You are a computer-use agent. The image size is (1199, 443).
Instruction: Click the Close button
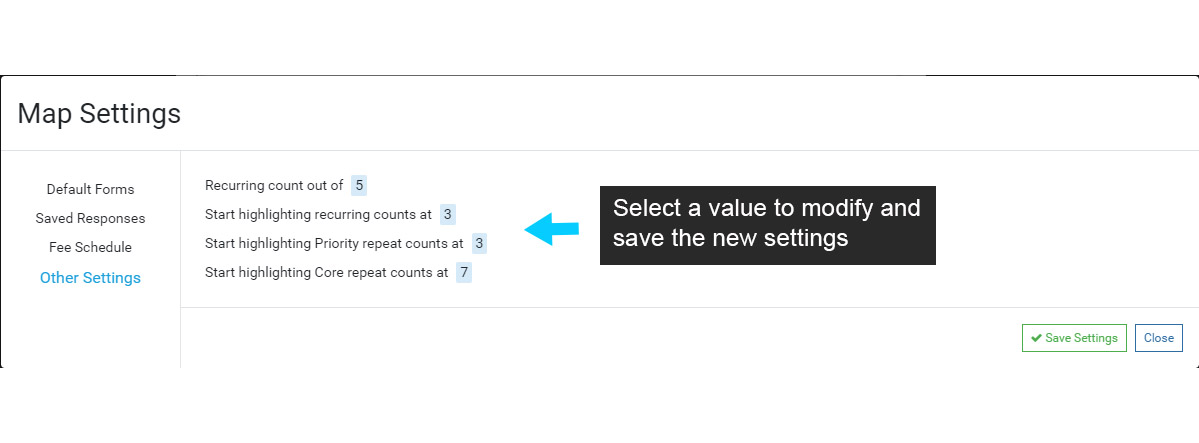tap(1158, 338)
